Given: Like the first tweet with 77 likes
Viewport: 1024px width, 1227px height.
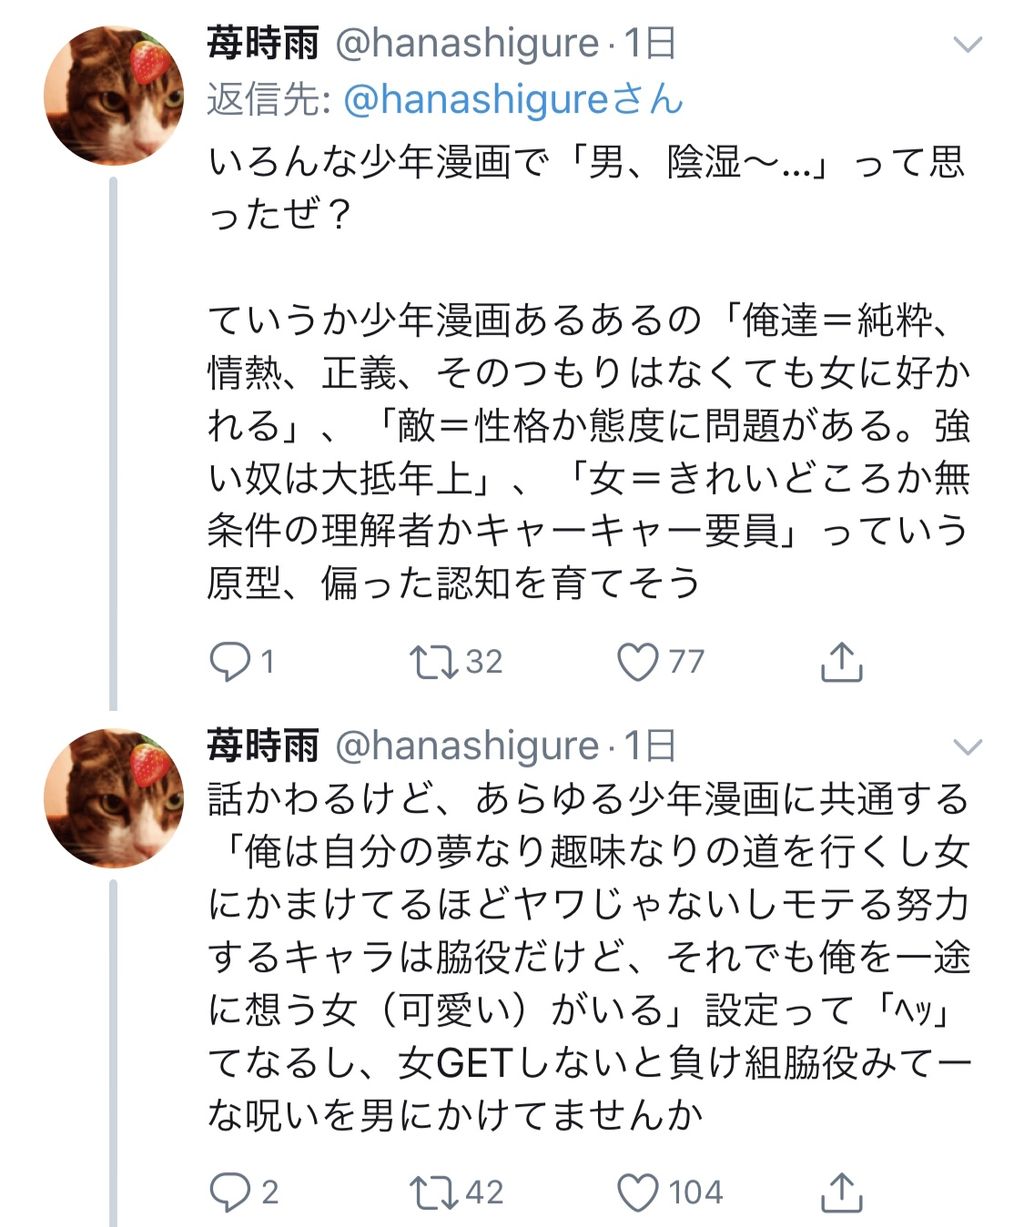Looking at the screenshot, I should click(638, 661).
